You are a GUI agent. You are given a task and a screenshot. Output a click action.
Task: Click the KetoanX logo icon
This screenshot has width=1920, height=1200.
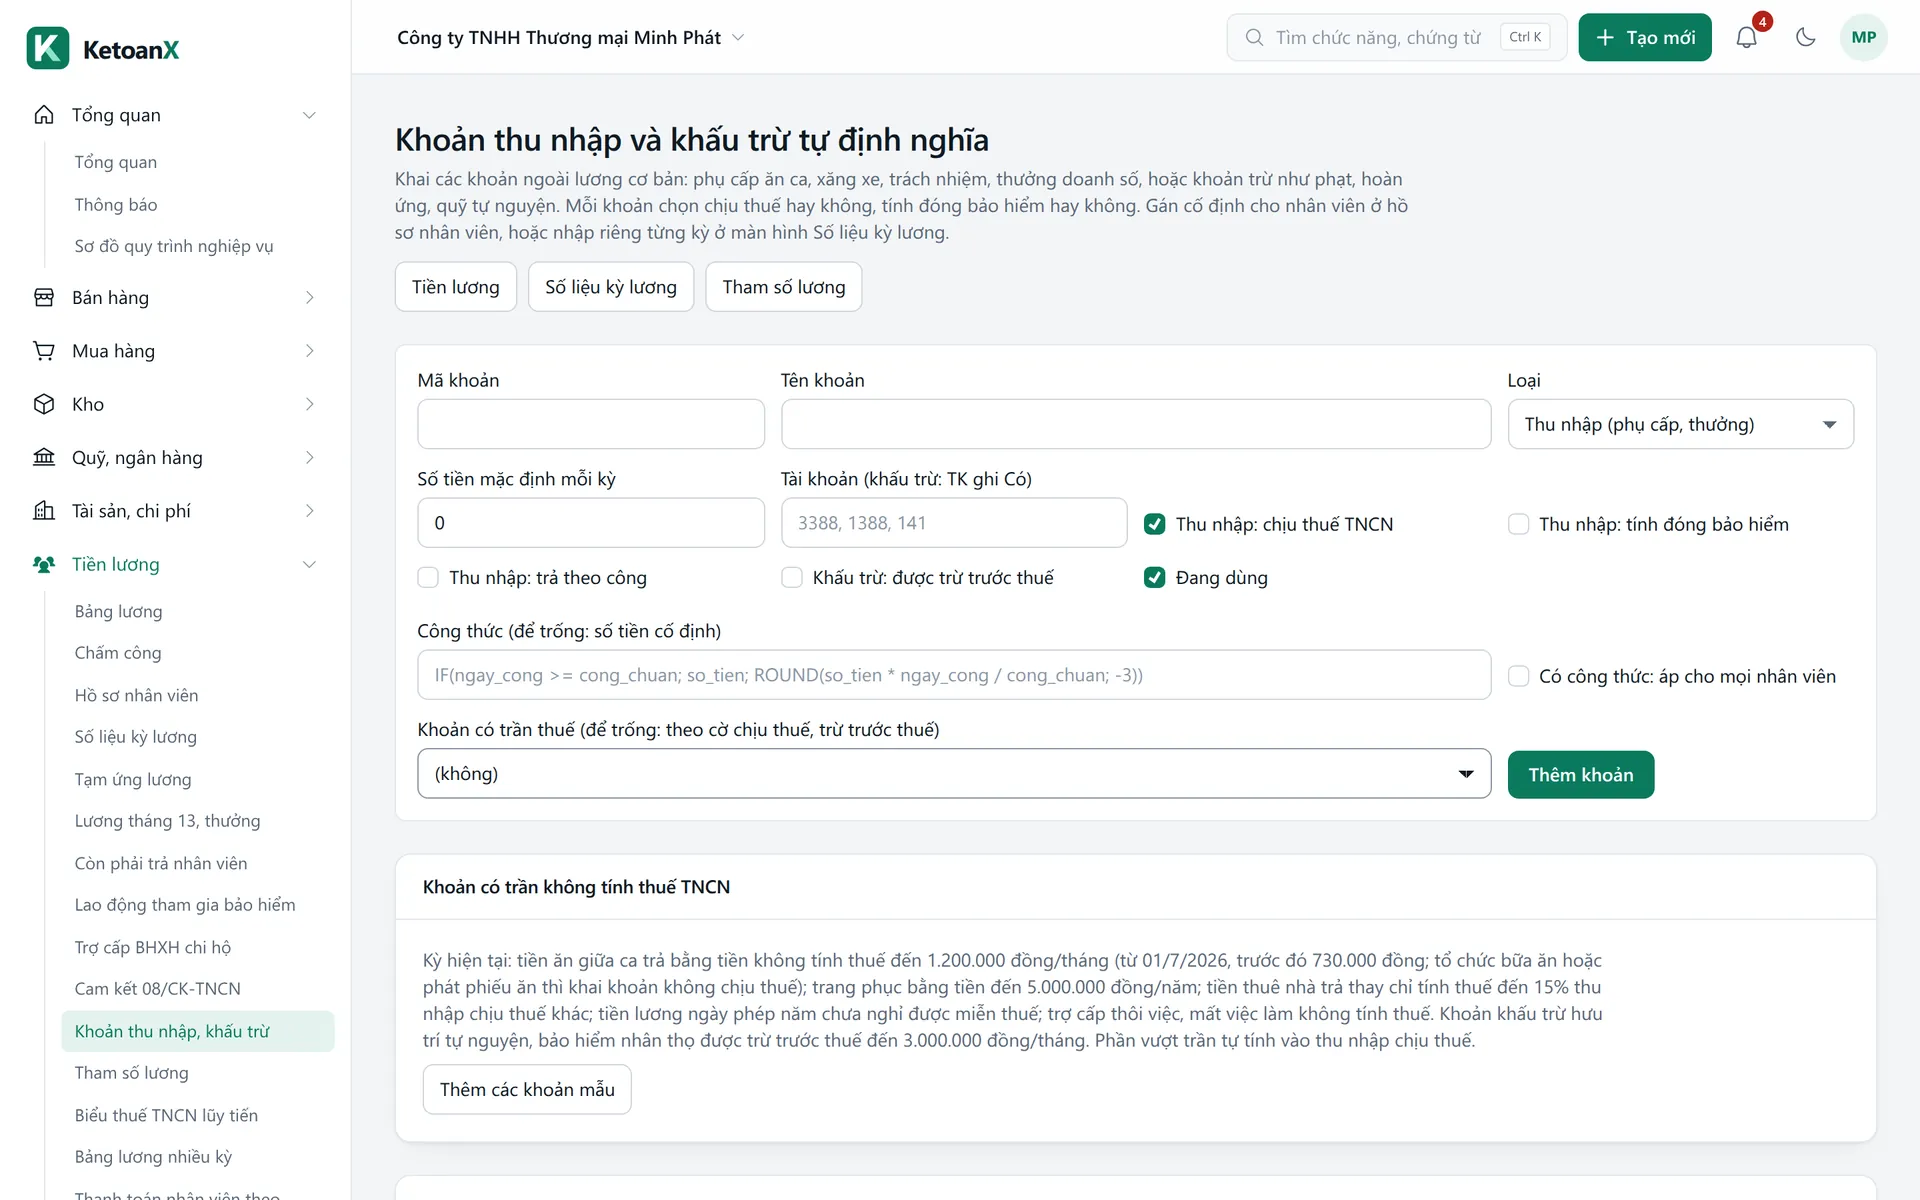[x=47, y=48]
